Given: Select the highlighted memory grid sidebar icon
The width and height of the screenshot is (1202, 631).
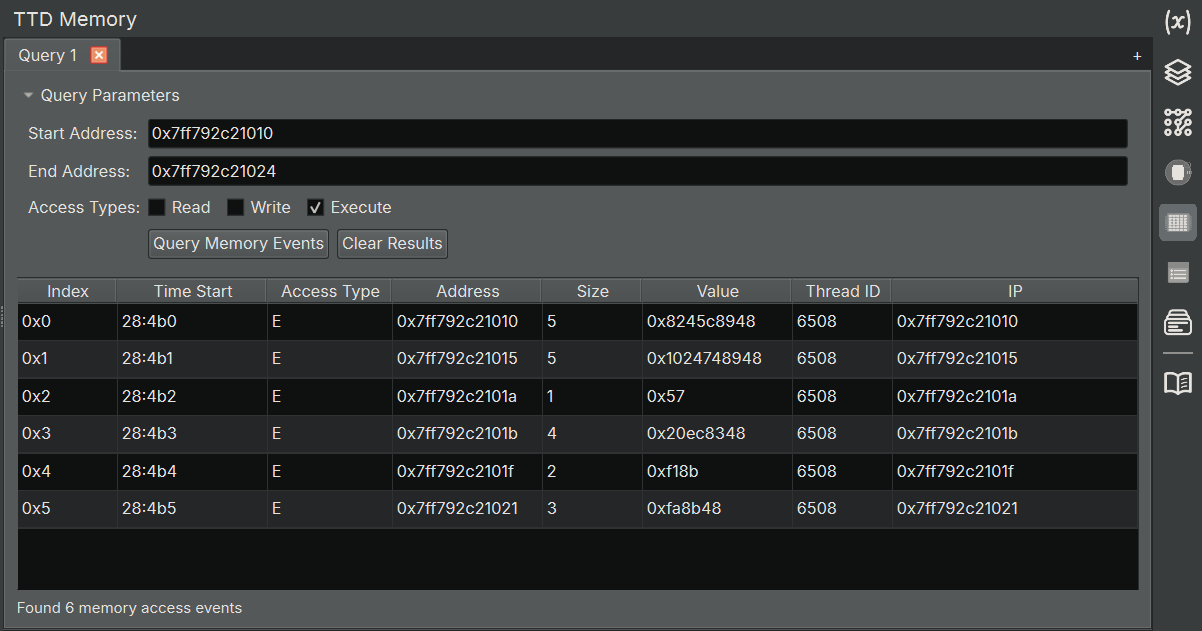Looking at the screenshot, I should point(1177,222).
